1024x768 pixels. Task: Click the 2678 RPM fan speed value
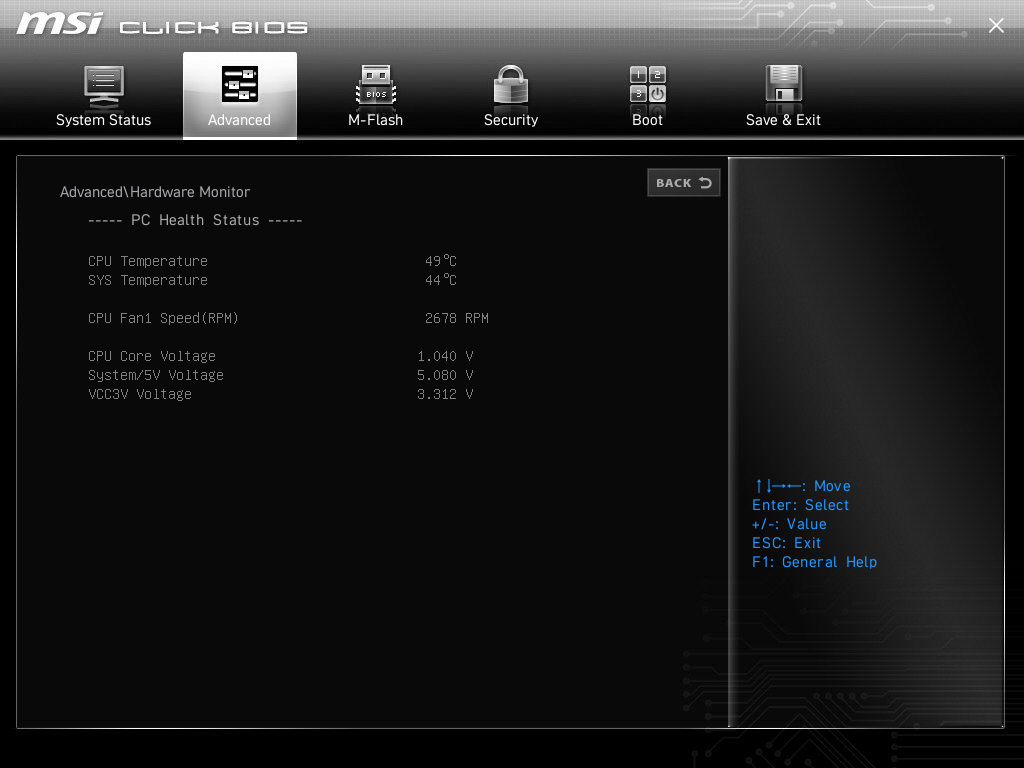coord(456,318)
